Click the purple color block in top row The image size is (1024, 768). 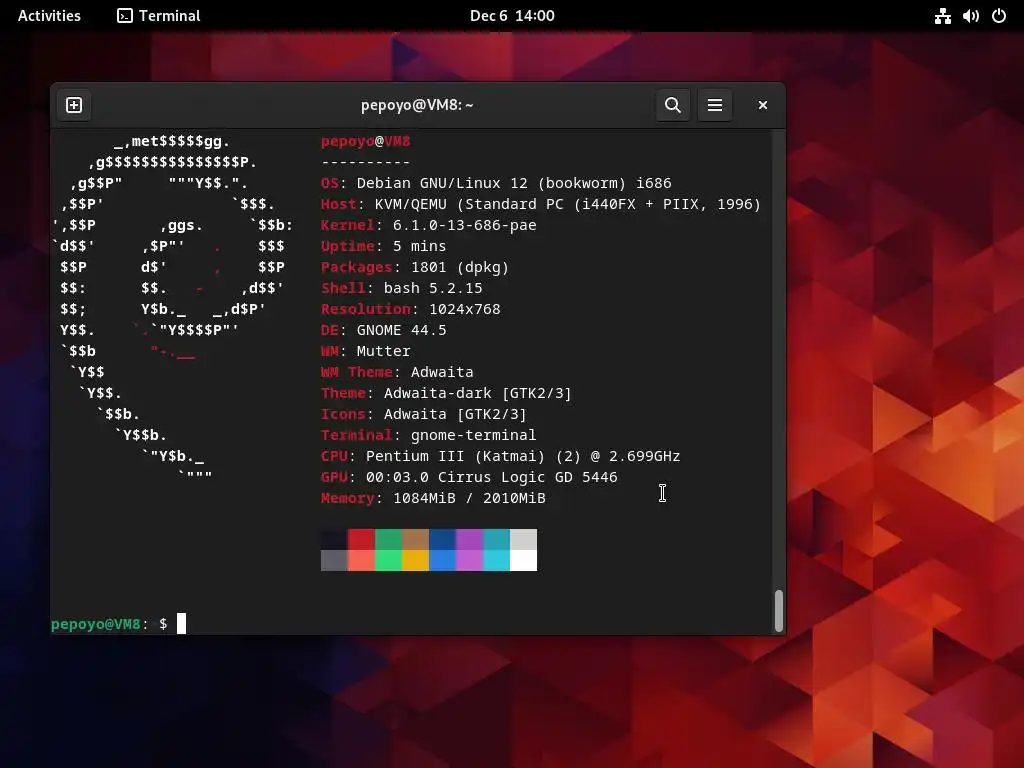tap(470, 539)
